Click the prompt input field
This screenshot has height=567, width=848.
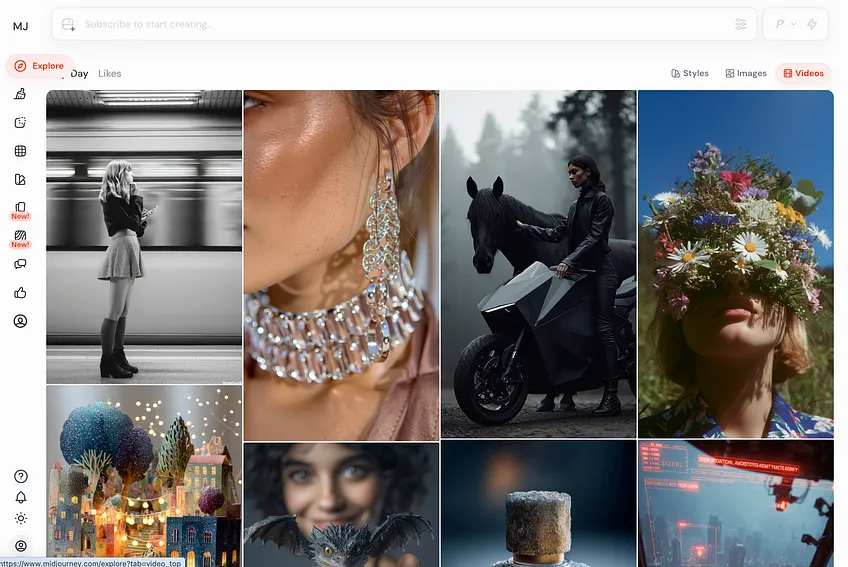coord(400,24)
